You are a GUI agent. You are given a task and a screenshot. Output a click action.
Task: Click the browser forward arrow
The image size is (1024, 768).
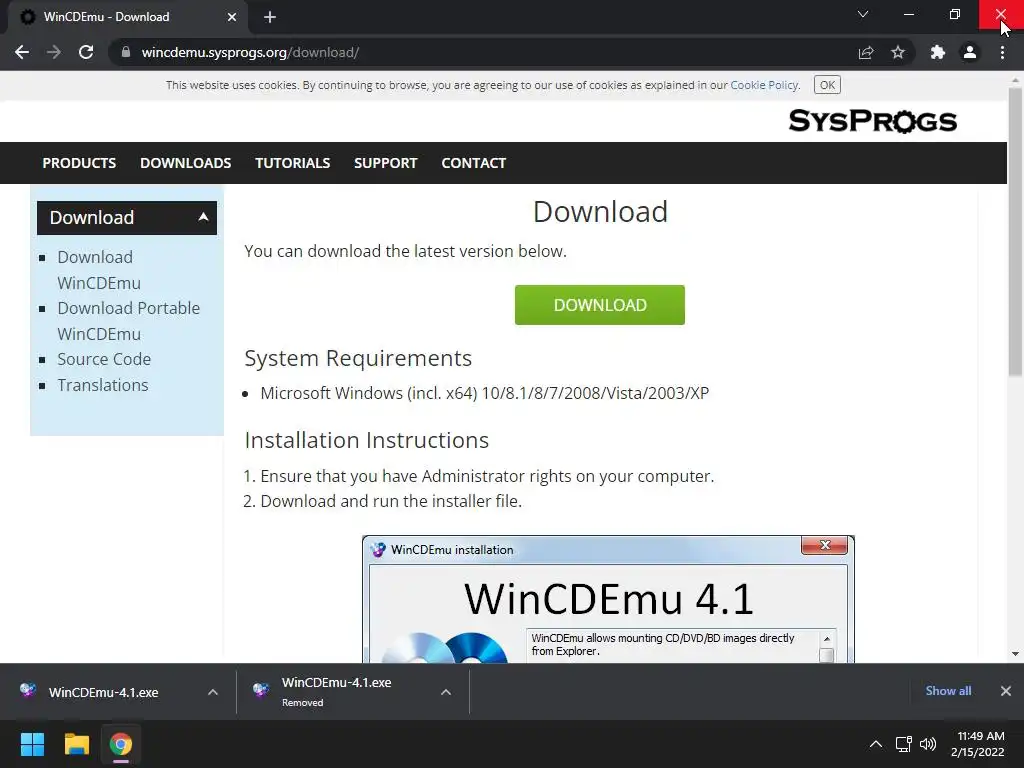[54, 52]
